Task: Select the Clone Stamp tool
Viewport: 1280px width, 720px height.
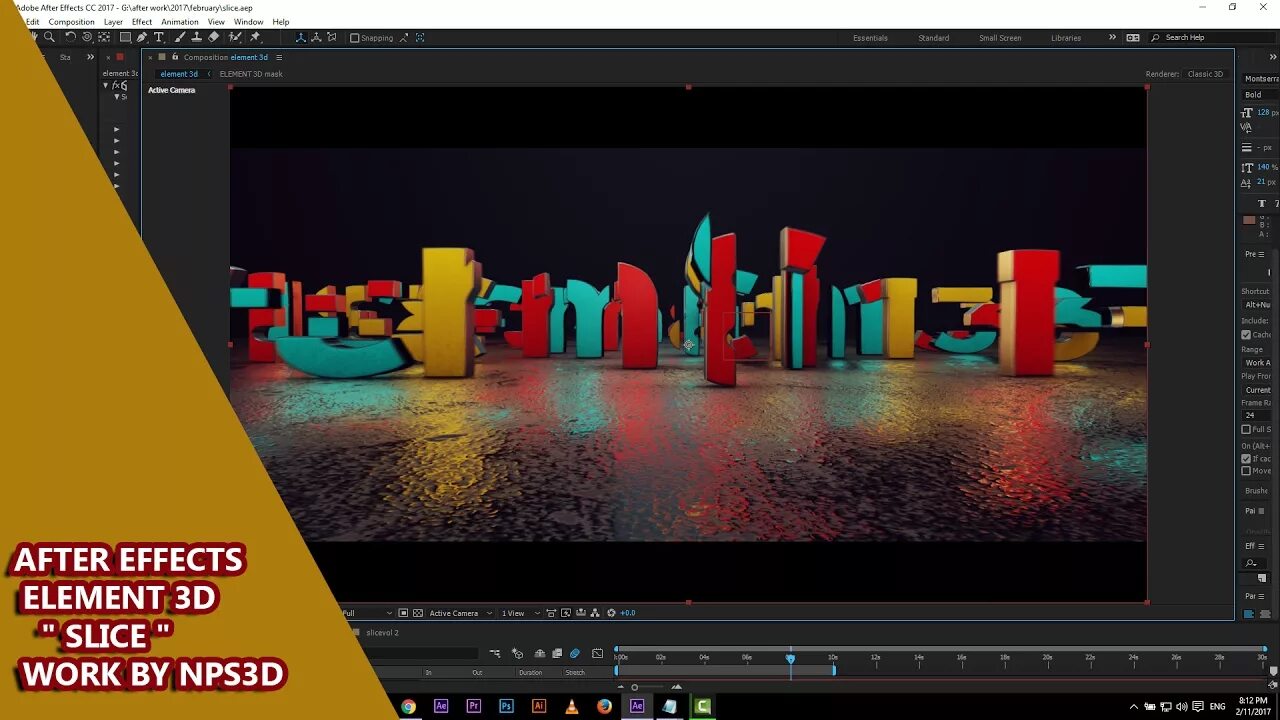Action: click(x=196, y=37)
